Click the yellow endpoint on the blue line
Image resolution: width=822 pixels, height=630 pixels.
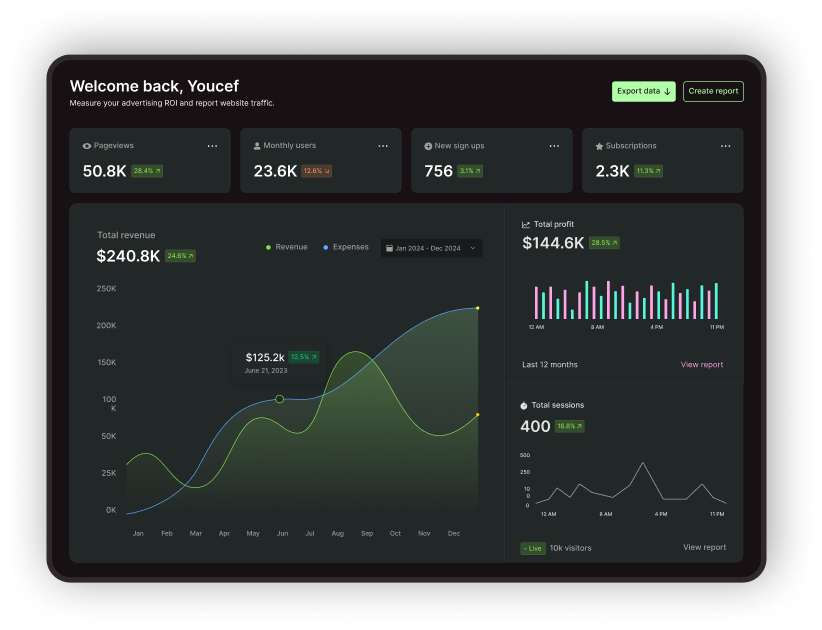click(478, 308)
